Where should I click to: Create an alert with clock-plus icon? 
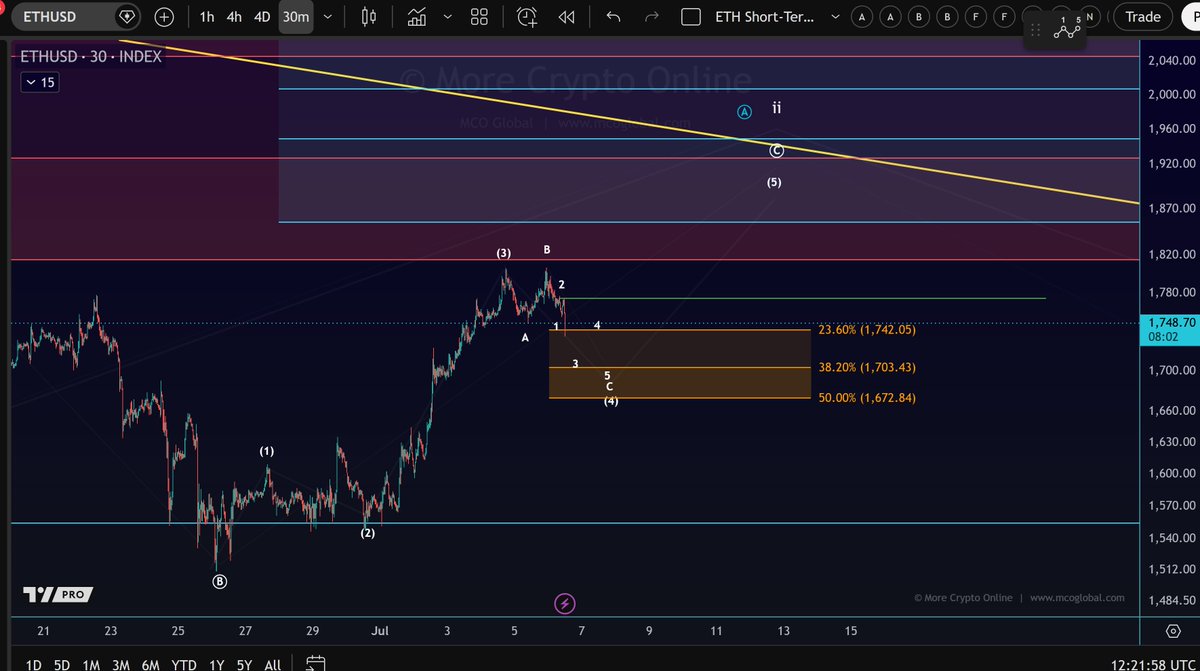527,16
